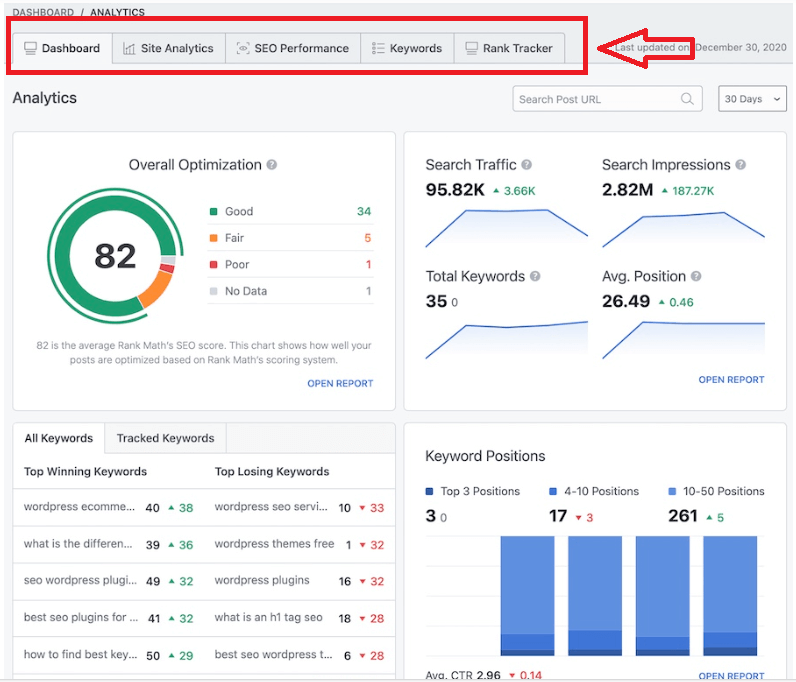Switch to the Site Analytics tab
Viewport: 796px width, 682px height.
click(x=168, y=48)
